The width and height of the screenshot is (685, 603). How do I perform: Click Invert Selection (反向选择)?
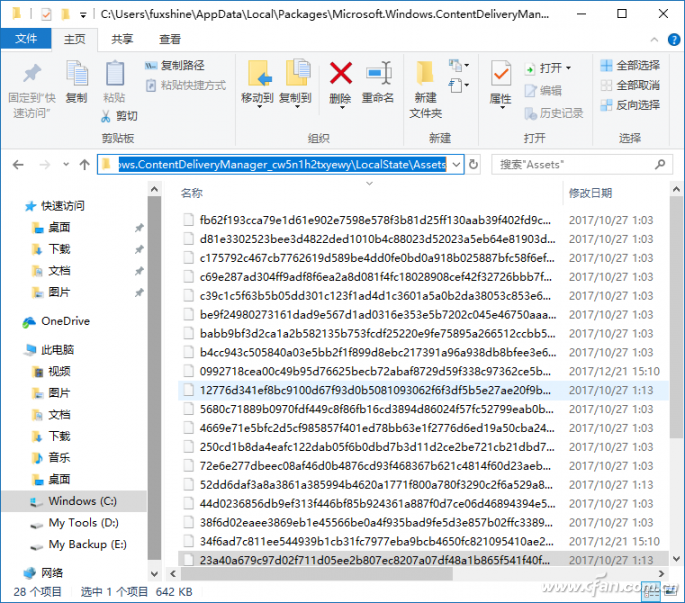point(630,105)
